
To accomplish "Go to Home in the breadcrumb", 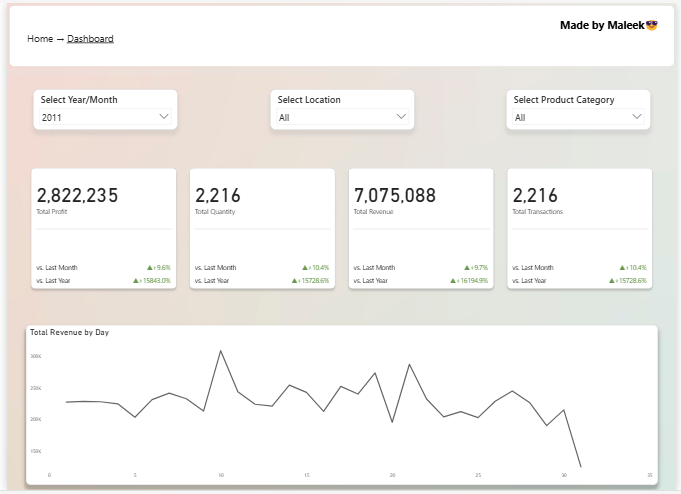I will coord(40,39).
